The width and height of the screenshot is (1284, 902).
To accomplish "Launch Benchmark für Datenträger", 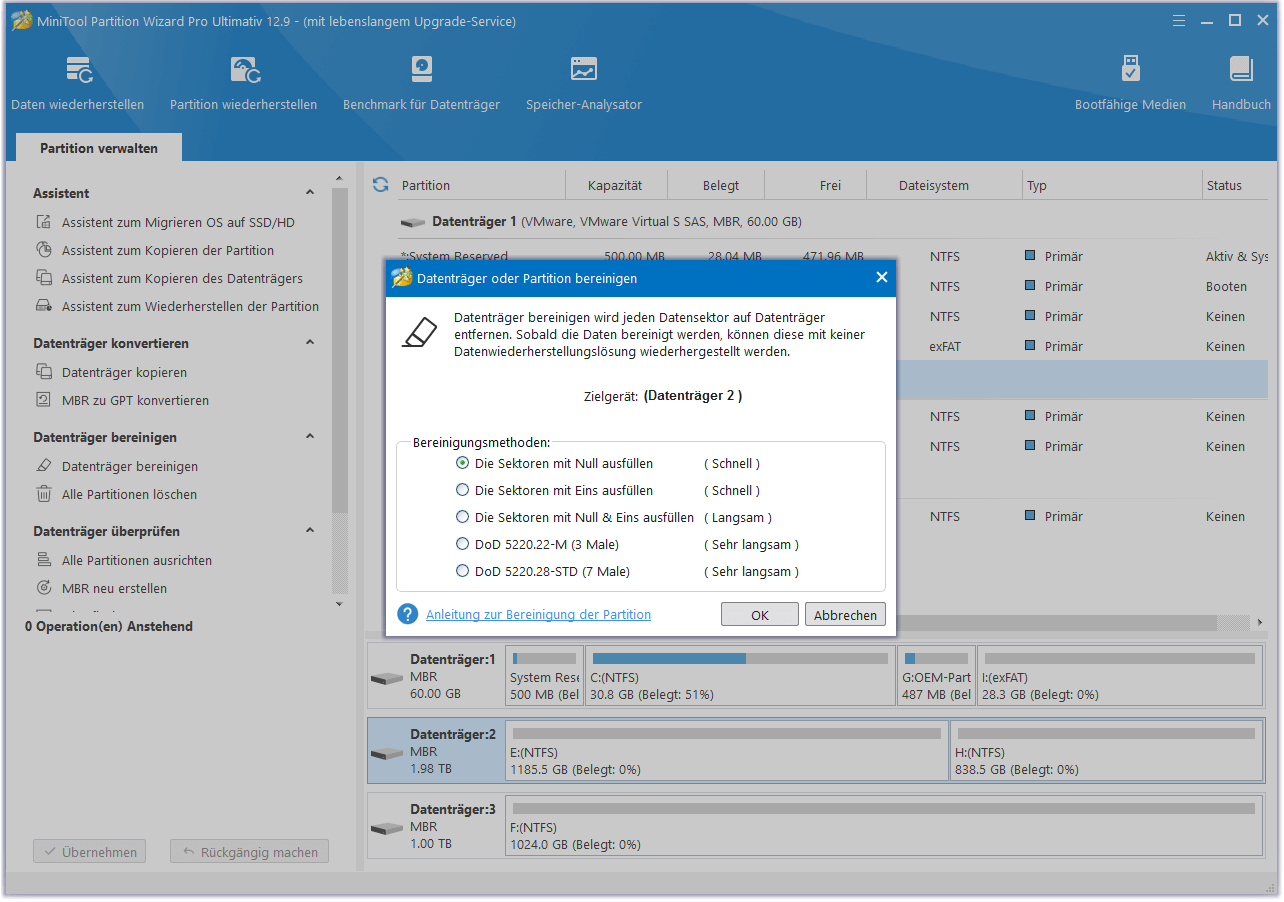I will (421, 84).
